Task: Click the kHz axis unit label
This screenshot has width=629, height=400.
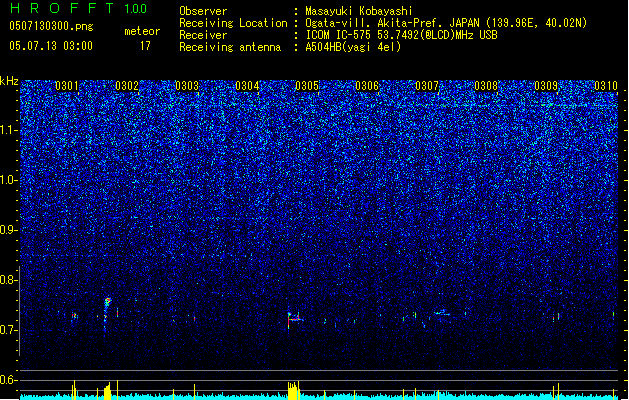Action: pos(9,81)
